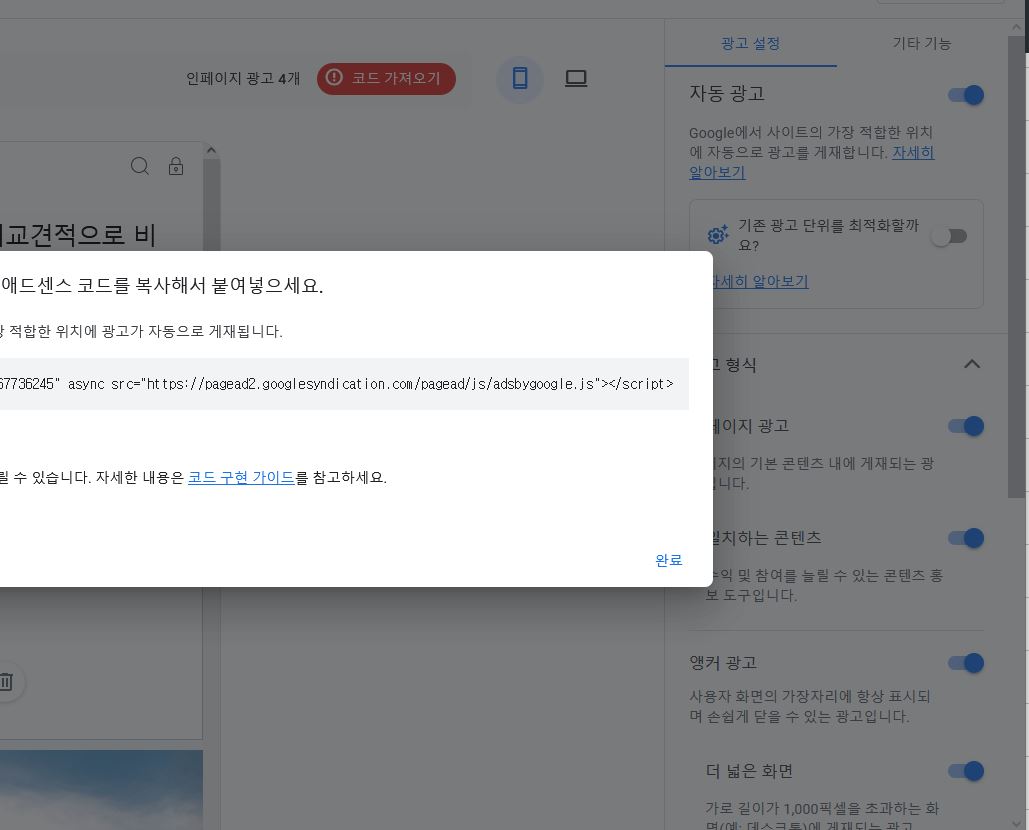Click the optimization gear sparkle icon
The image size is (1029, 830).
click(718, 234)
